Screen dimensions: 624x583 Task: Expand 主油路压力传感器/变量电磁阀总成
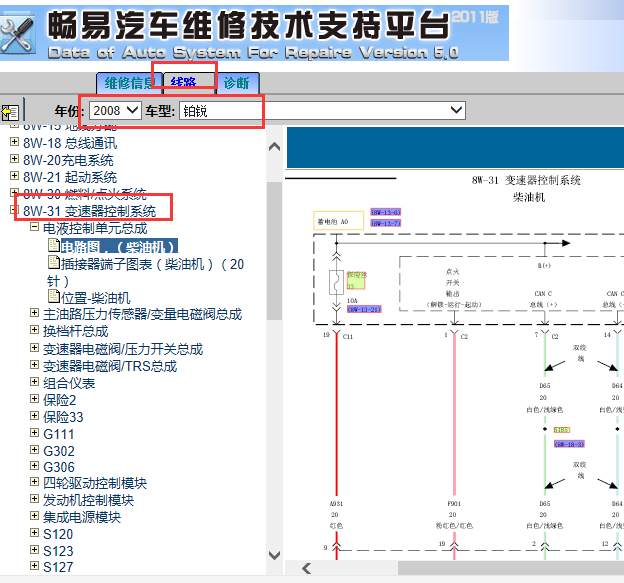[35, 313]
